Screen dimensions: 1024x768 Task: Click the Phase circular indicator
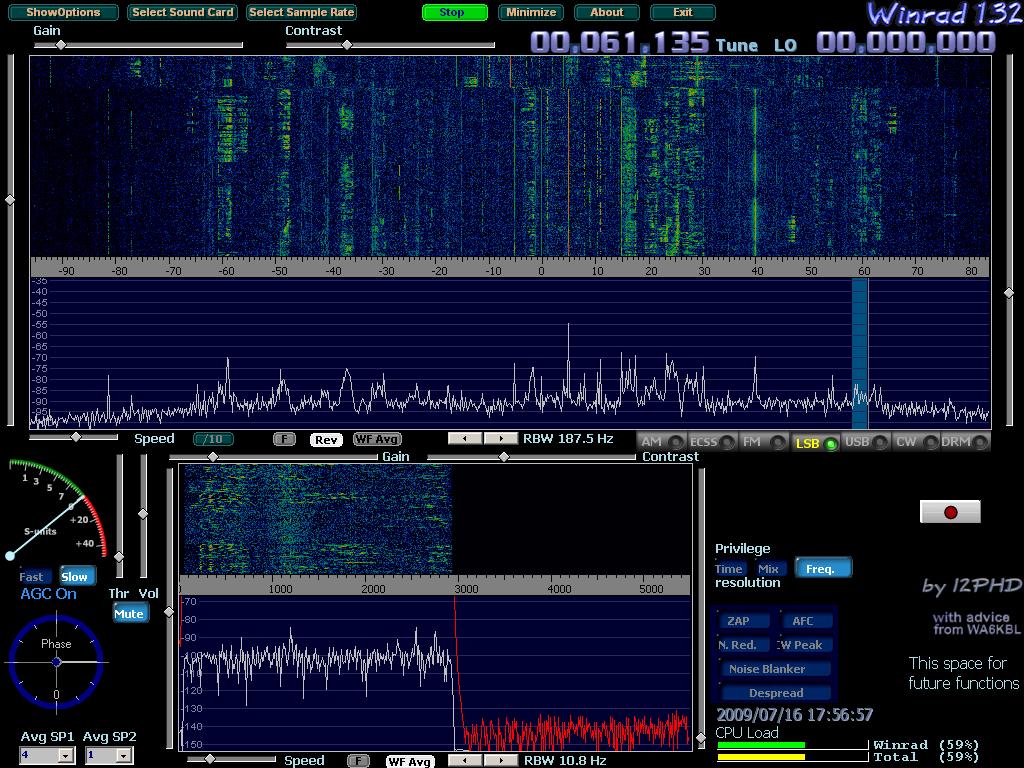click(x=56, y=662)
